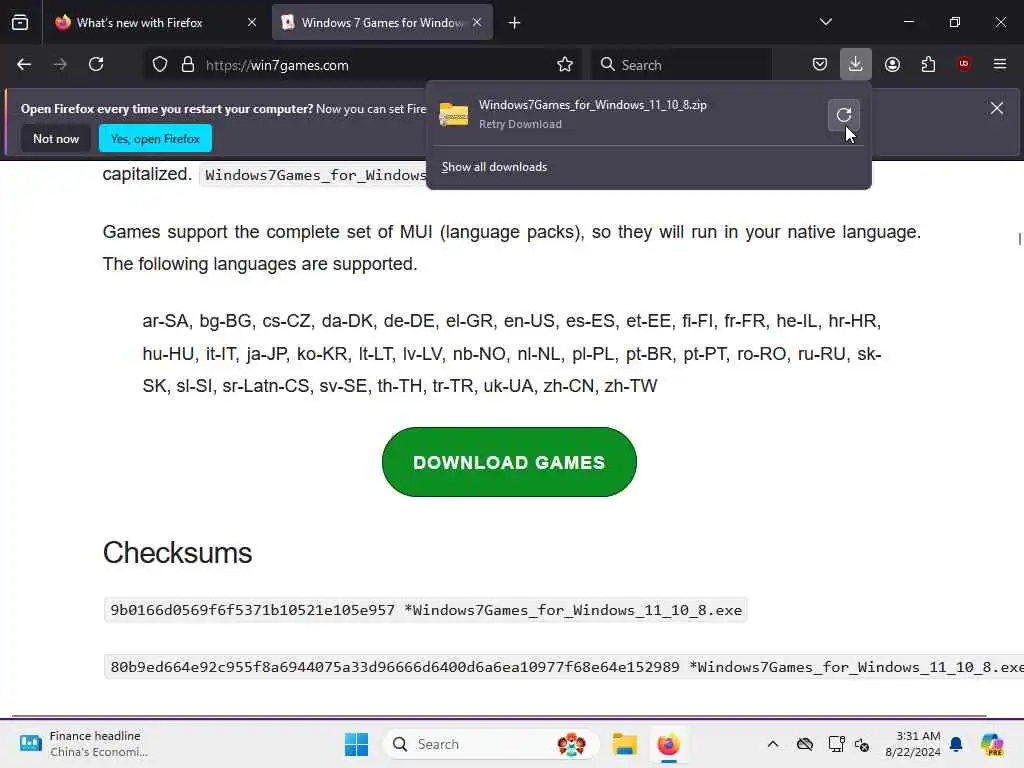The width and height of the screenshot is (1024, 768).
Task: Retry the Windows7Games zip download
Action: click(x=844, y=115)
